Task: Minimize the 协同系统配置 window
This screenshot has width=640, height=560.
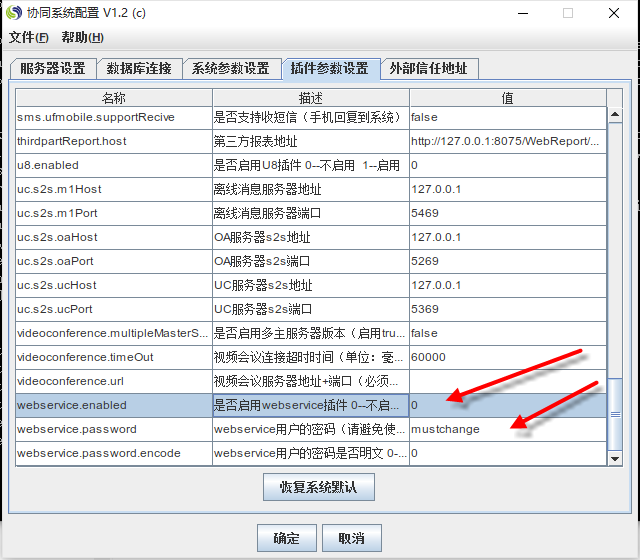Action: click(523, 13)
